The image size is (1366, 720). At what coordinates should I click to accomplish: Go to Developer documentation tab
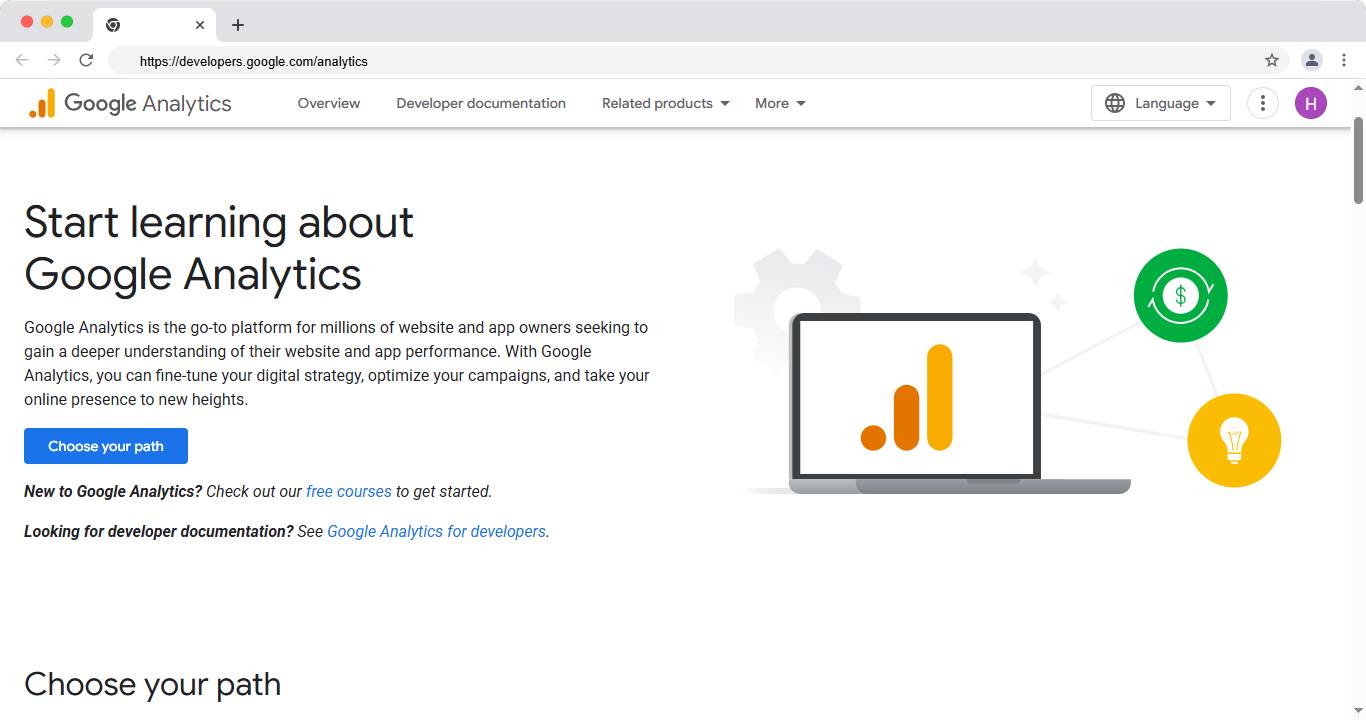[481, 103]
